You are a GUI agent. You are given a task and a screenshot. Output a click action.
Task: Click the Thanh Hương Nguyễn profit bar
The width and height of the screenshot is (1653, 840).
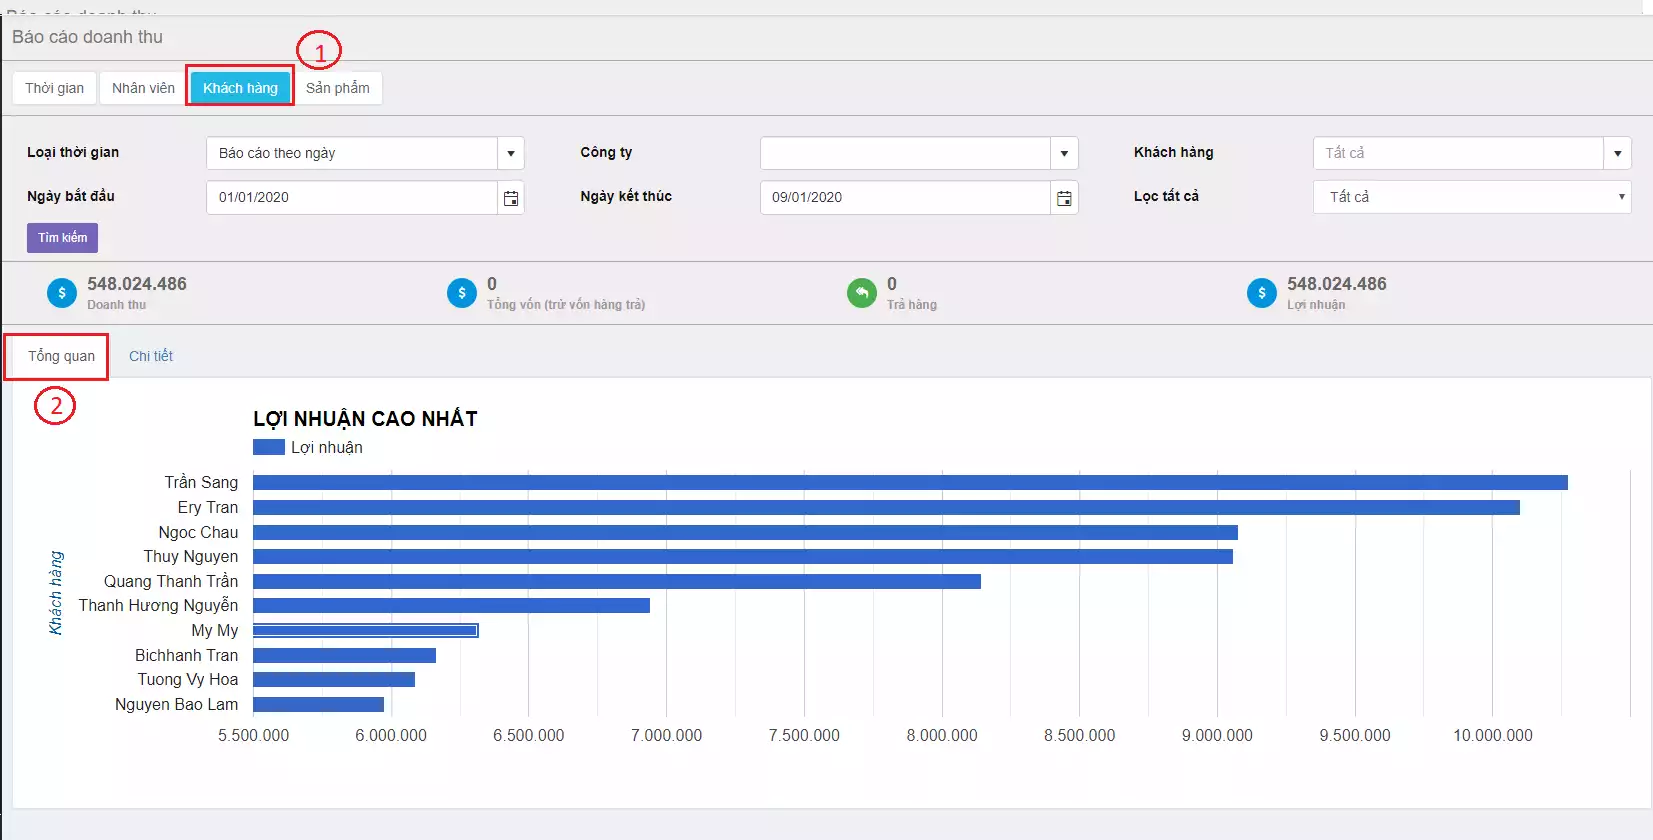451,606
